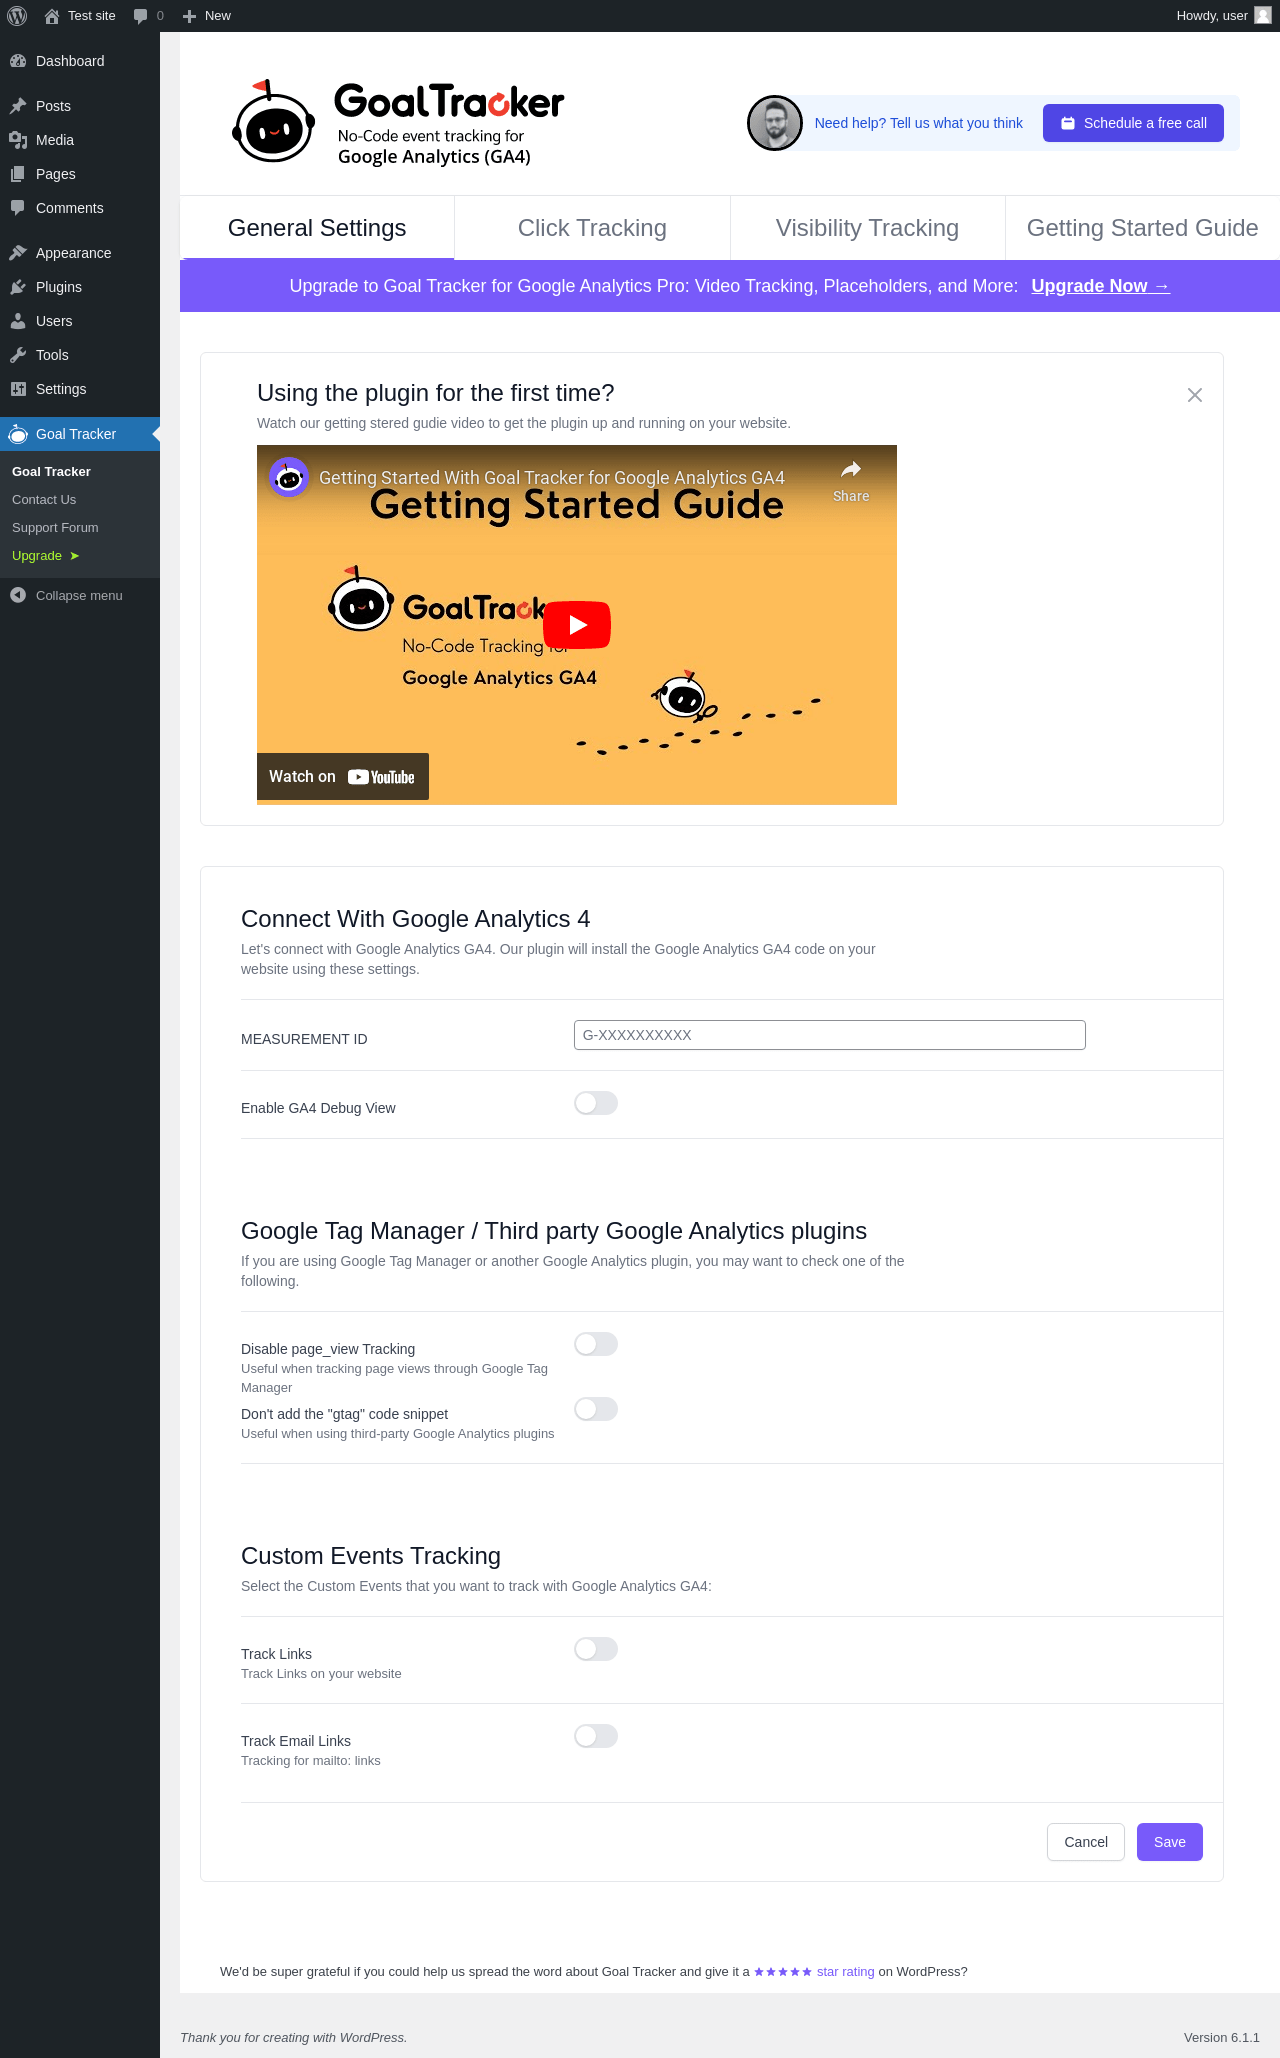The height and width of the screenshot is (2058, 1280).
Task: Switch to General Settings tab
Action: [317, 228]
